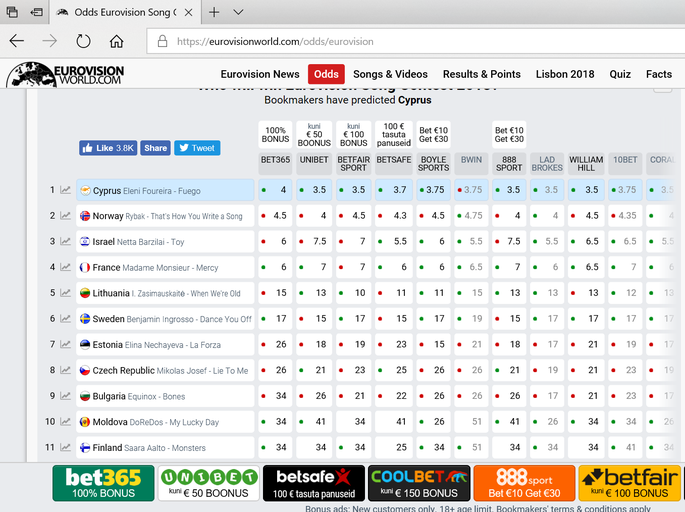
Task: Open the browser home page
Action: click(116, 41)
